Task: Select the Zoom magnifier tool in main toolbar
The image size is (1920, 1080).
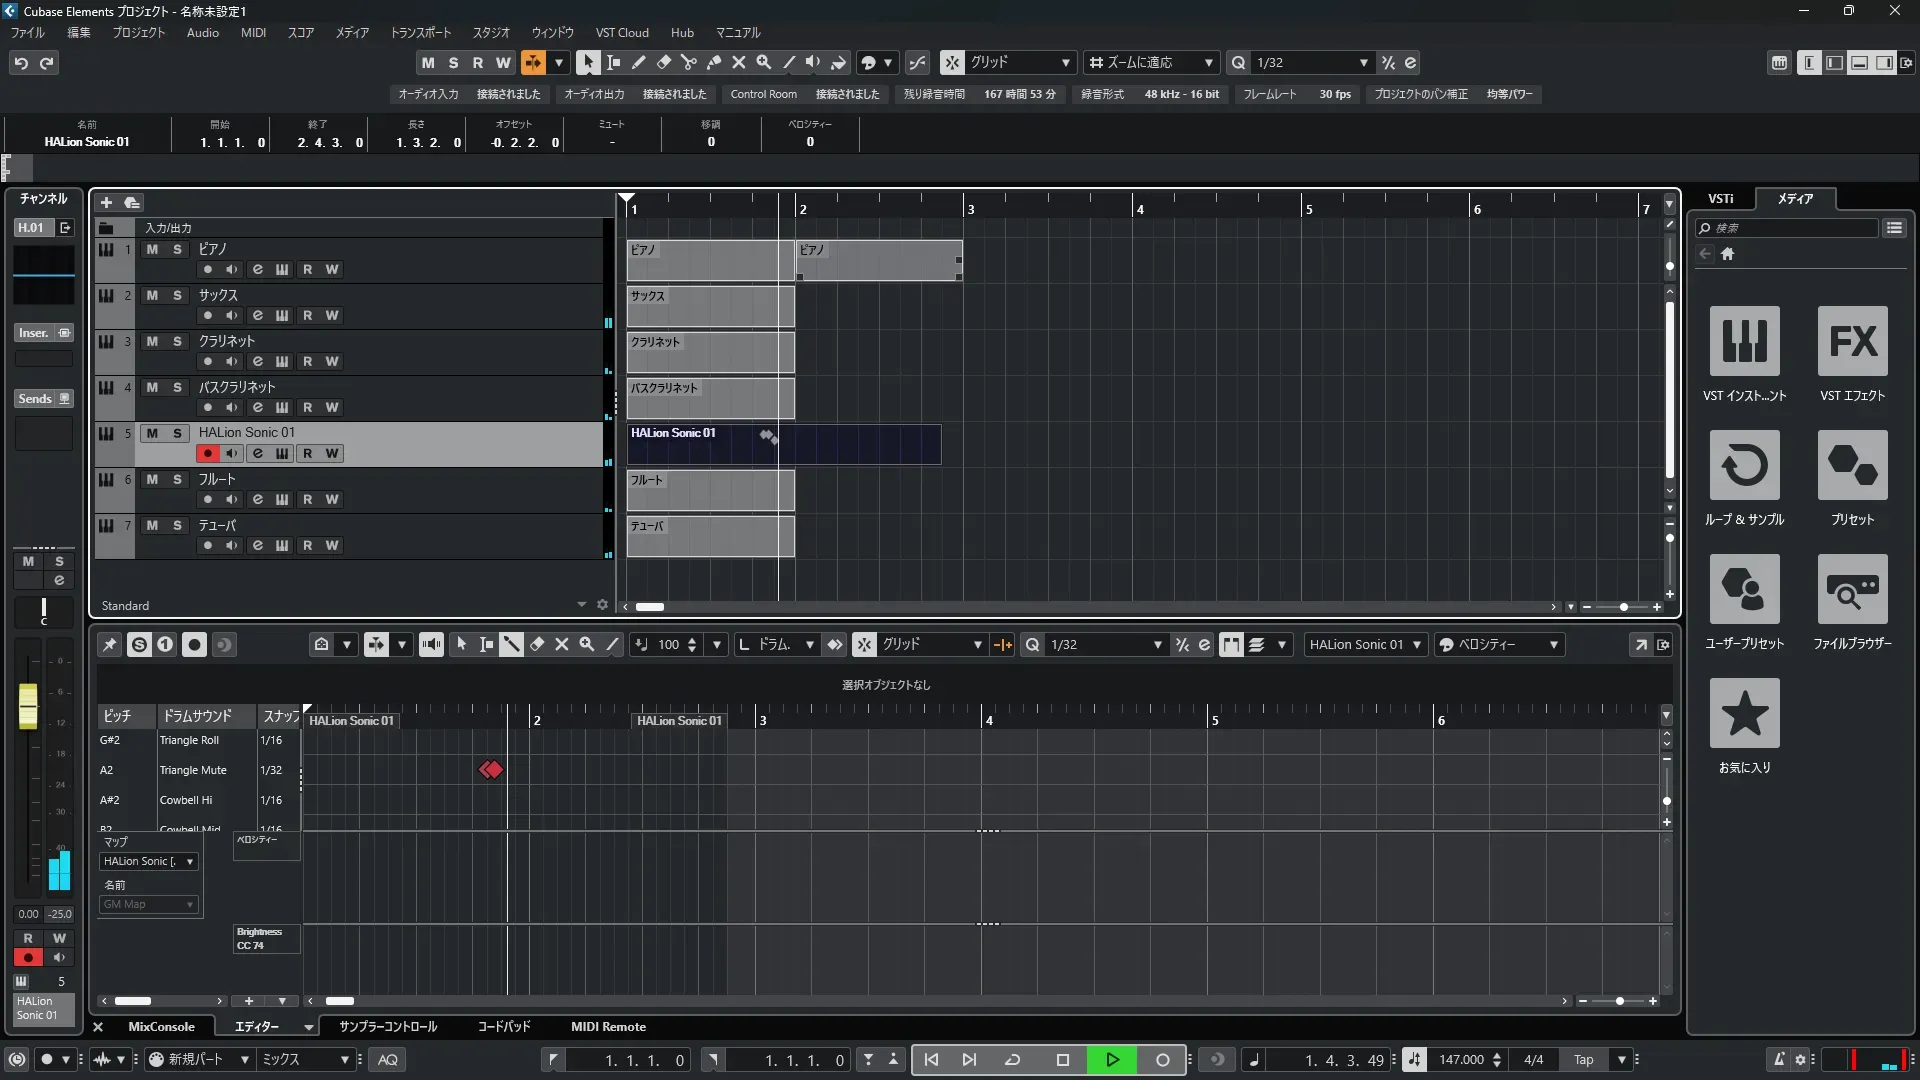Action: pyautogui.click(x=763, y=62)
